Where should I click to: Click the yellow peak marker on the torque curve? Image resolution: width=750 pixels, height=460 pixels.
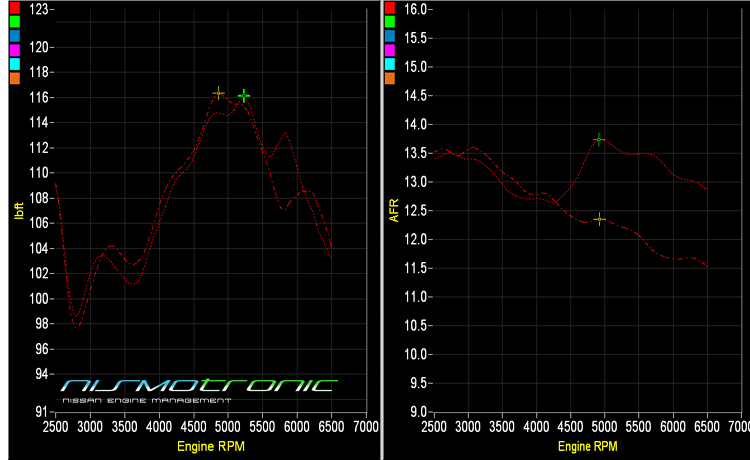[x=219, y=93]
